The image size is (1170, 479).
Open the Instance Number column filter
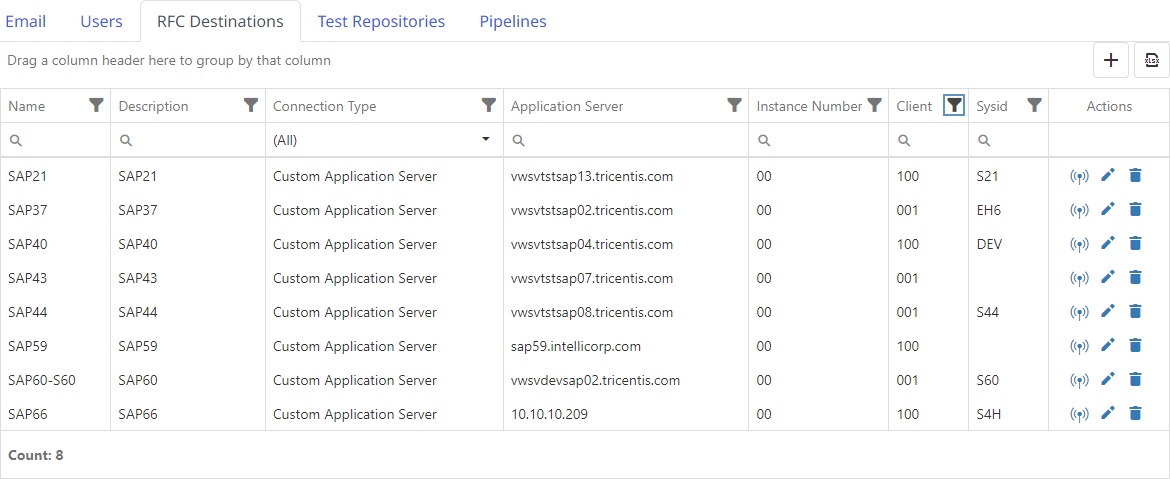coord(874,105)
